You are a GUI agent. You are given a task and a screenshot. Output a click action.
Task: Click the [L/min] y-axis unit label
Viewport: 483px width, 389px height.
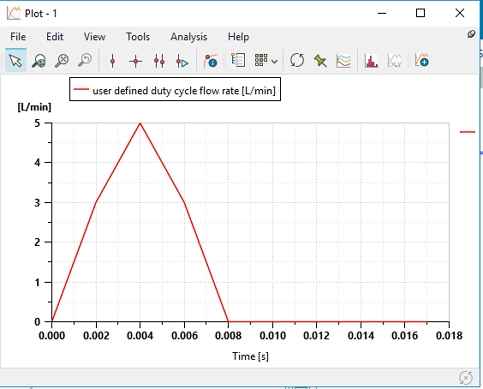point(34,107)
